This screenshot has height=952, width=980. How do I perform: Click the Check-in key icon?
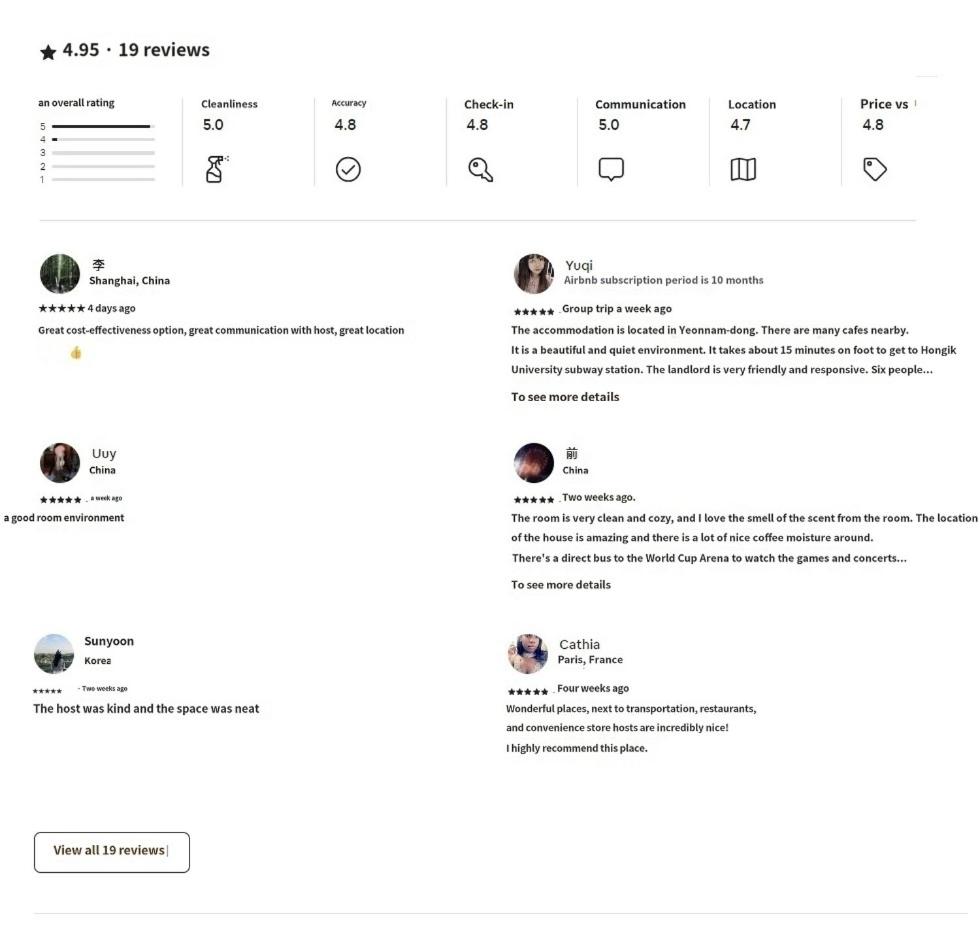point(480,170)
